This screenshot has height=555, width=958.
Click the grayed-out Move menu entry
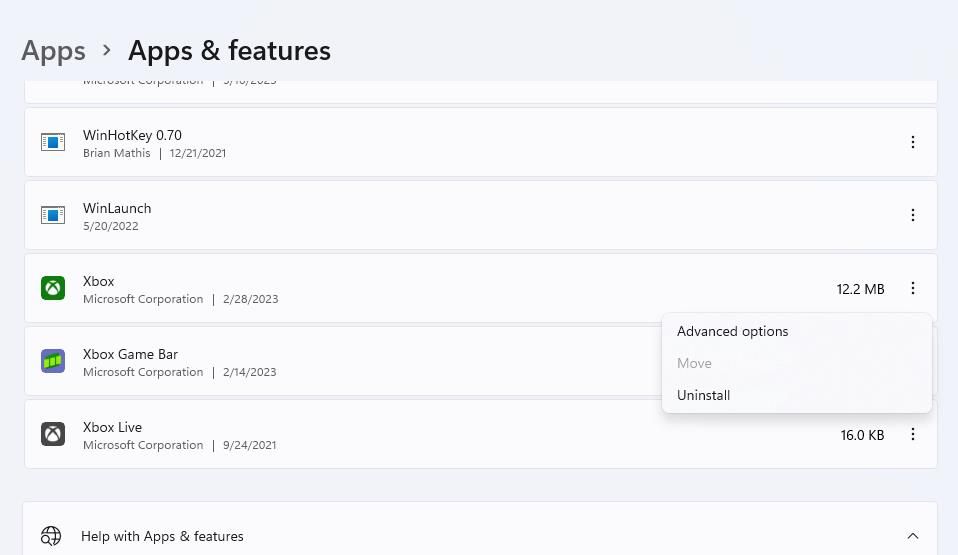click(x=694, y=363)
